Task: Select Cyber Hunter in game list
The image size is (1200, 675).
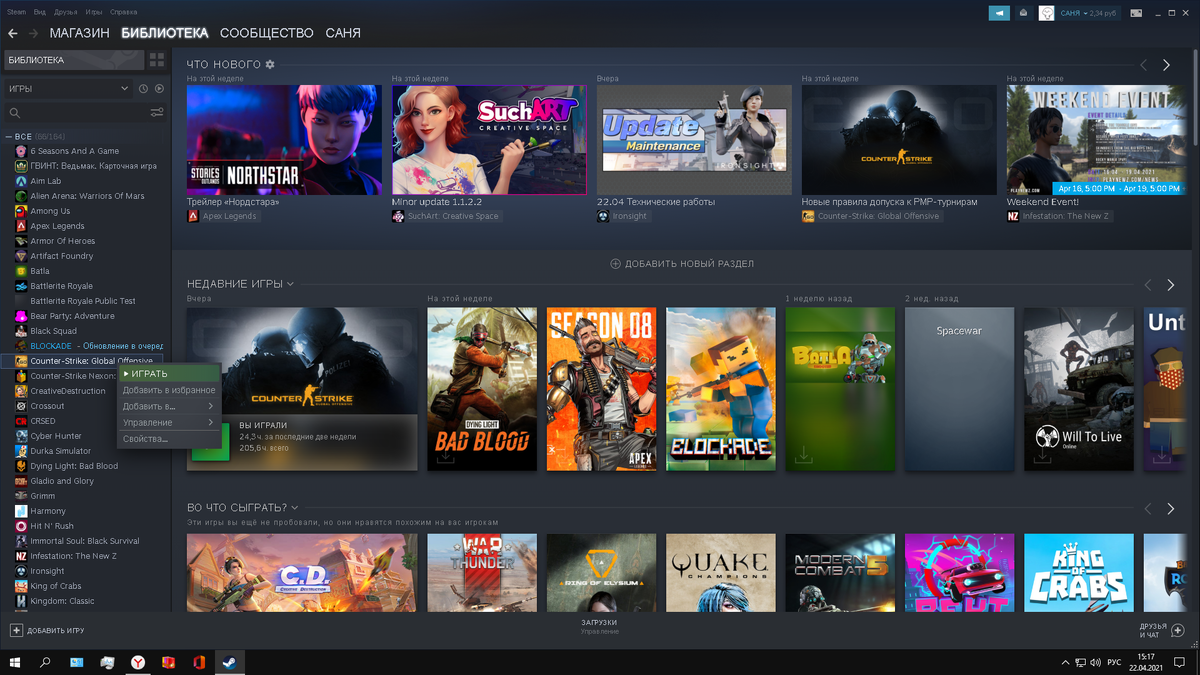Action: pyautogui.click(x=56, y=436)
